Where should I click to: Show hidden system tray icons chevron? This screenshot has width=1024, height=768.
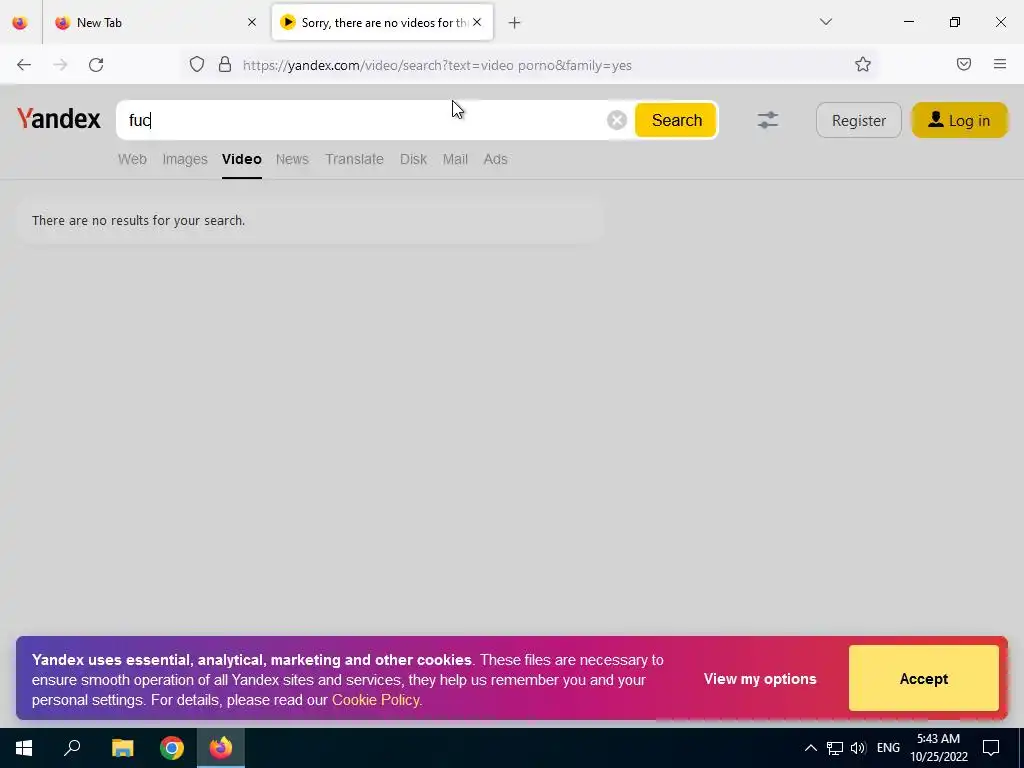810,748
